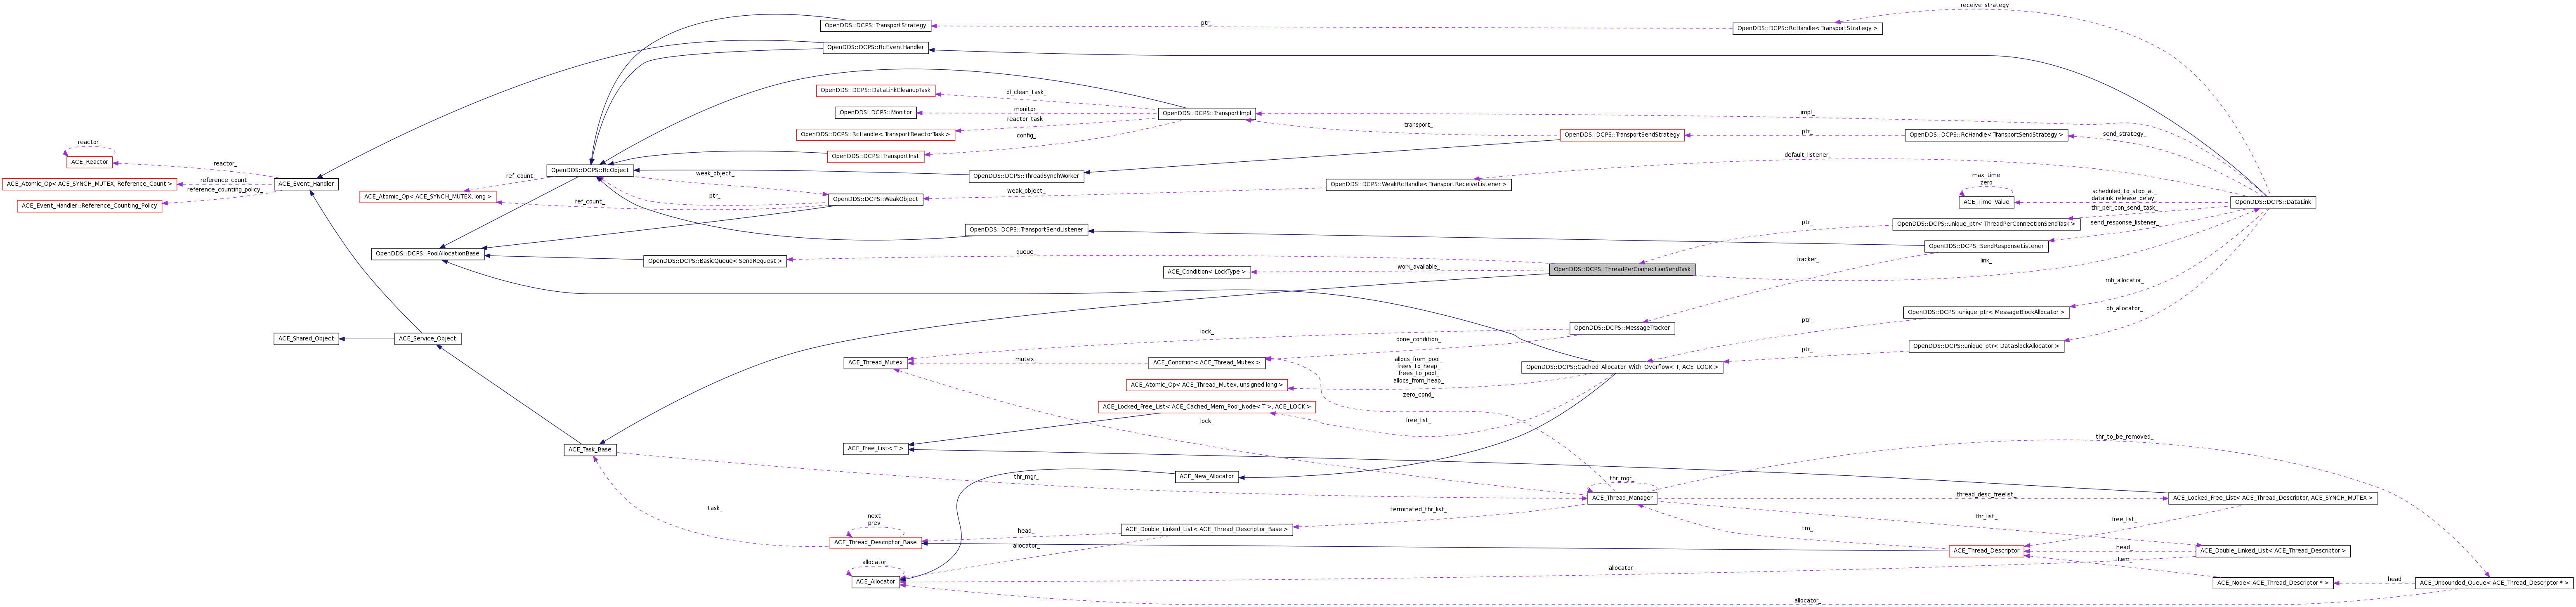Click the thr_to_be_removed_ edge label
2576x607 pixels.
tap(2124, 437)
